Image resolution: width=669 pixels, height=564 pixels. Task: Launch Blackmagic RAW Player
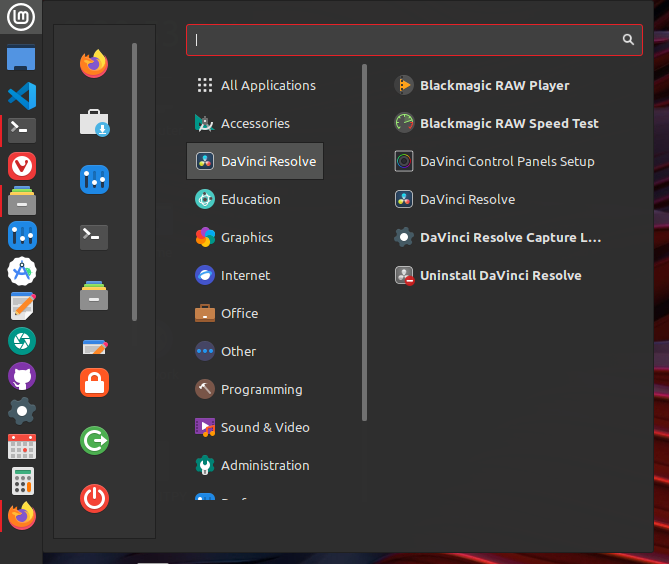(x=481, y=85)
